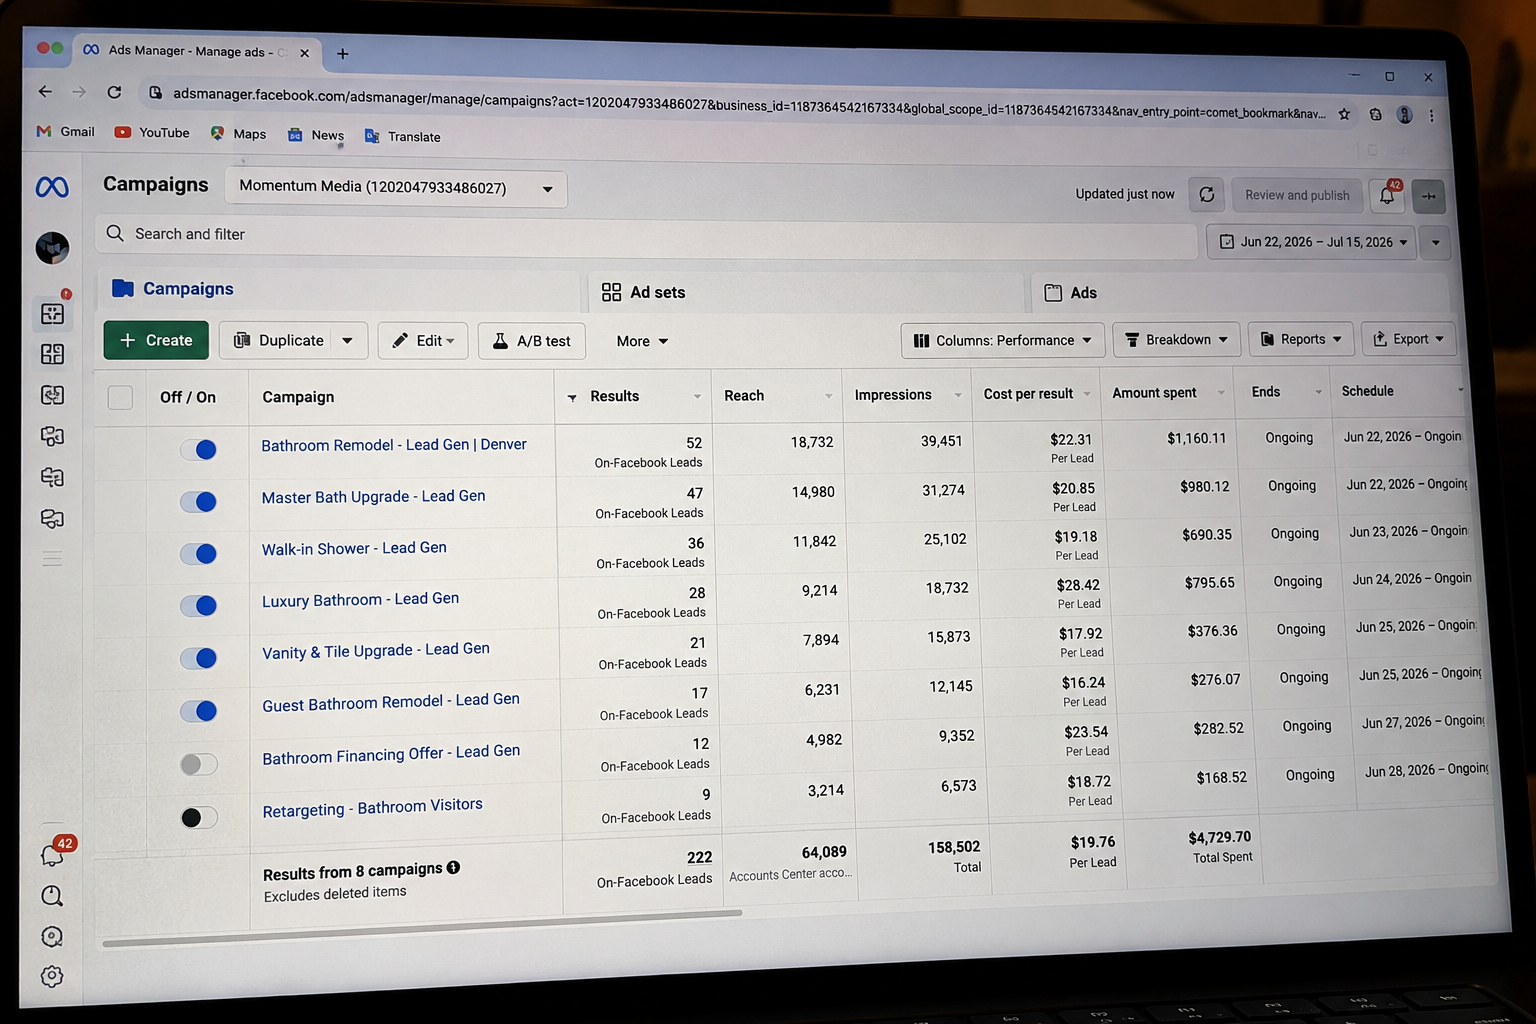Open Retargeting - Bathroom Visitors campaign link
This screenshot has width=1536, height=1024.
[x=372, y=808]
